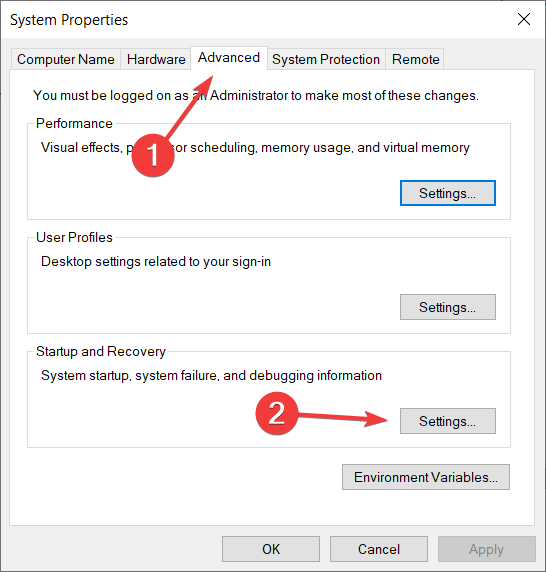546x572 pixels.
Task: Click the greyed-out Apply button
Action: (x=487, y=549)
